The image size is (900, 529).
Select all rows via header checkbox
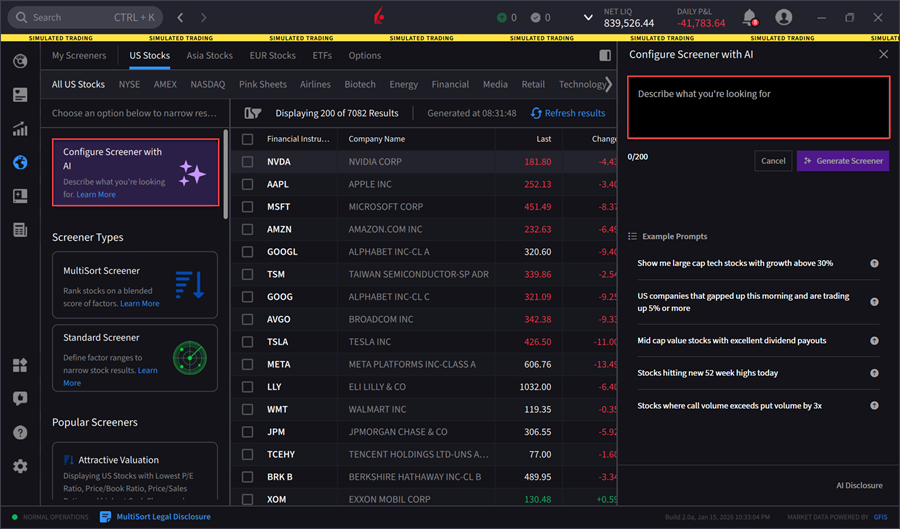click(248, 139)
